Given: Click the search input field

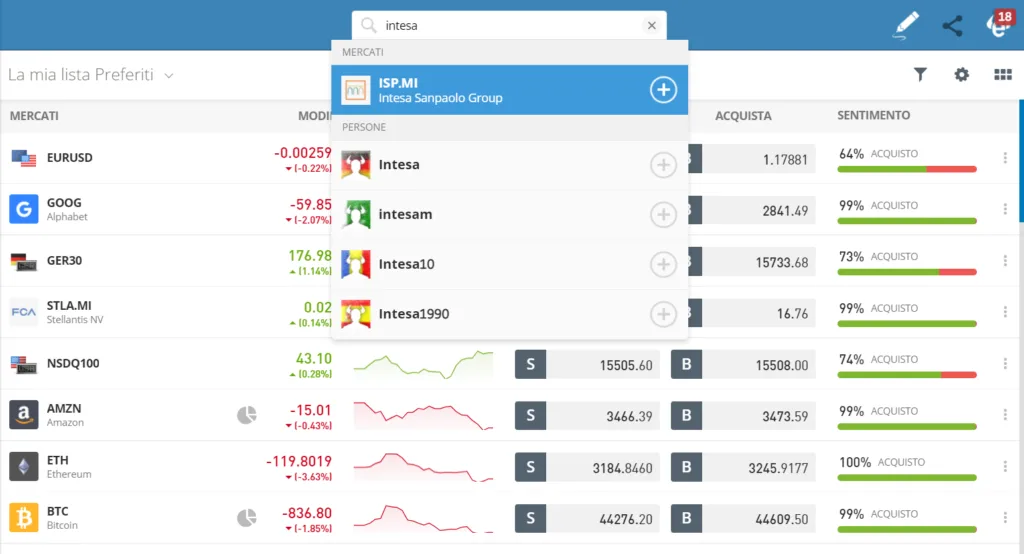Looking at the screenshot, I should click(x=509, y=25).
